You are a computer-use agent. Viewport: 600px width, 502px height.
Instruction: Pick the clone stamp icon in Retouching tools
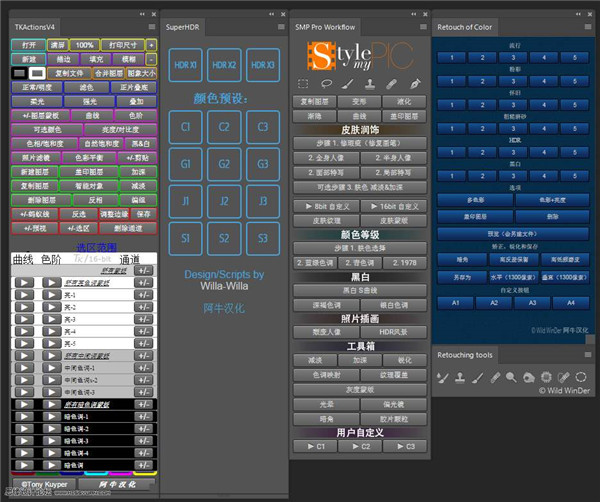point(460,378)
